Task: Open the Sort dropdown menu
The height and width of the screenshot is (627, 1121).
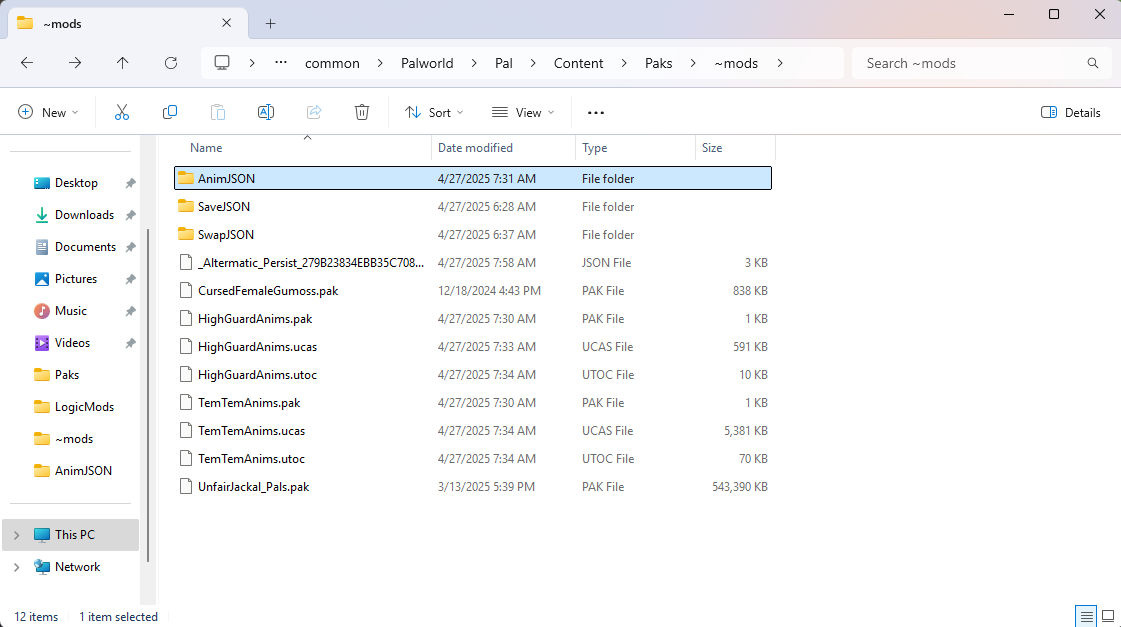Action: 434,112
